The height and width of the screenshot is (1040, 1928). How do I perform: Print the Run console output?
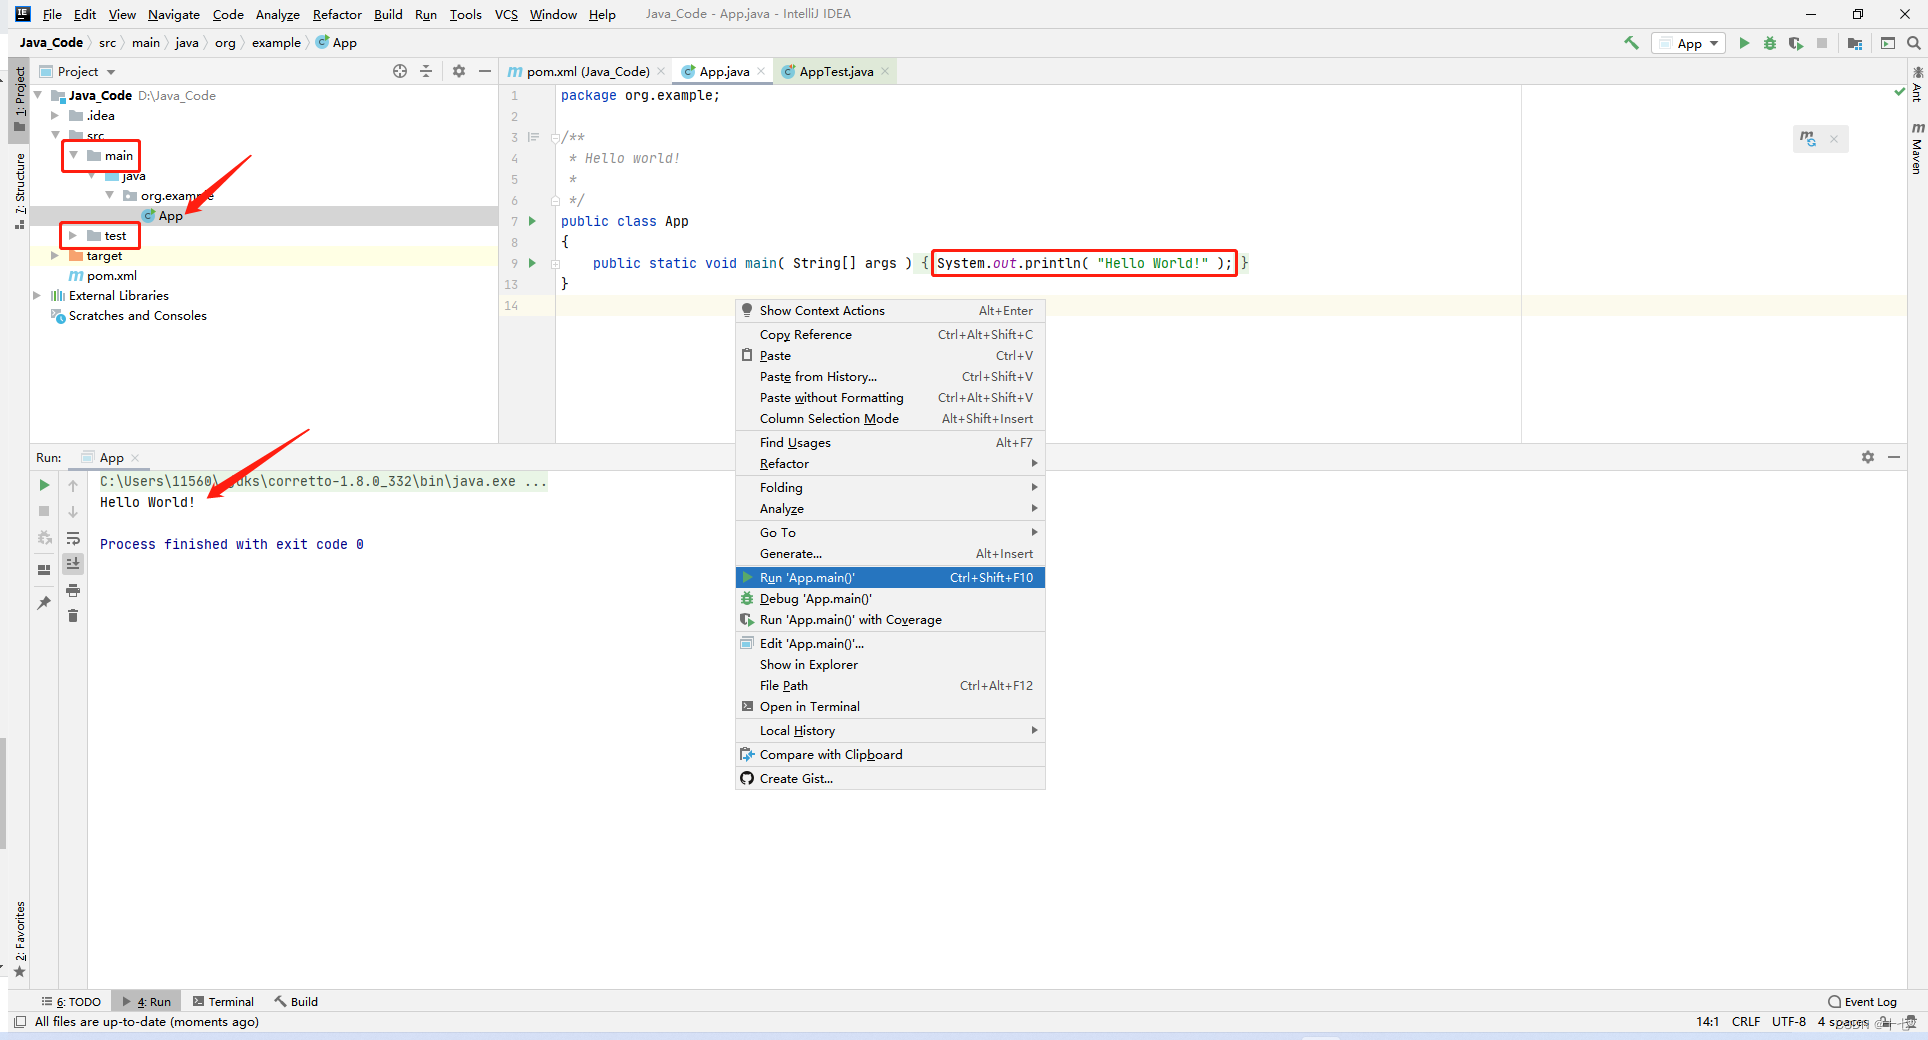(73, 590)
